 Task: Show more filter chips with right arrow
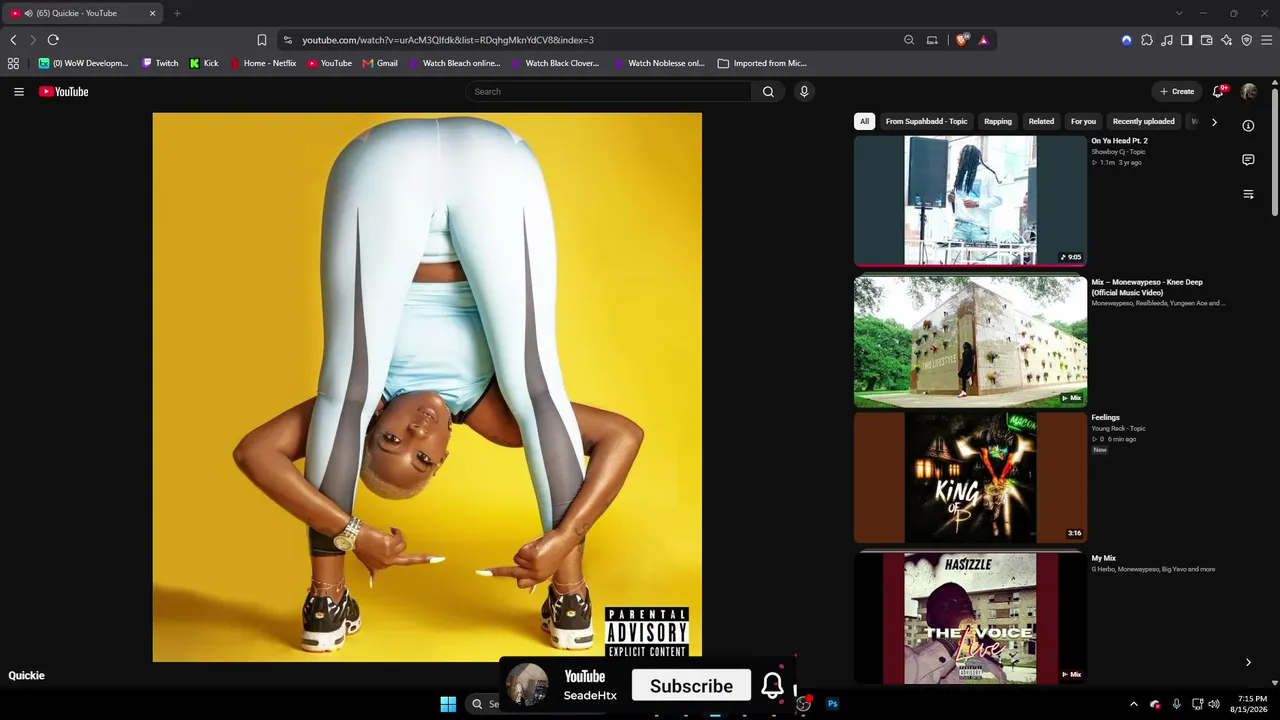click(x=1214, y=122)
